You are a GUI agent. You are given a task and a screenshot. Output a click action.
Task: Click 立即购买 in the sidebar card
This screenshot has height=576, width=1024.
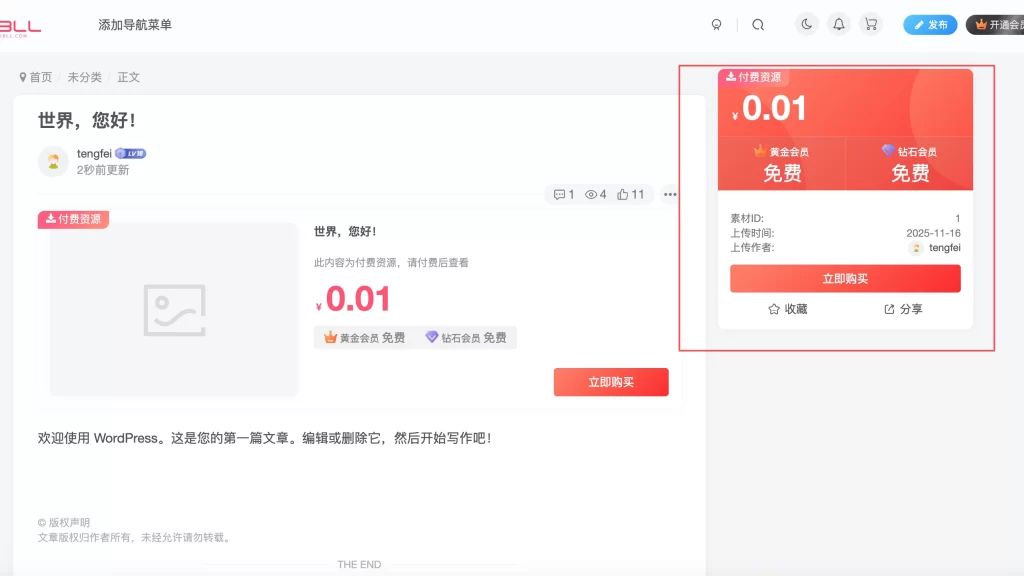coord(846,279)
